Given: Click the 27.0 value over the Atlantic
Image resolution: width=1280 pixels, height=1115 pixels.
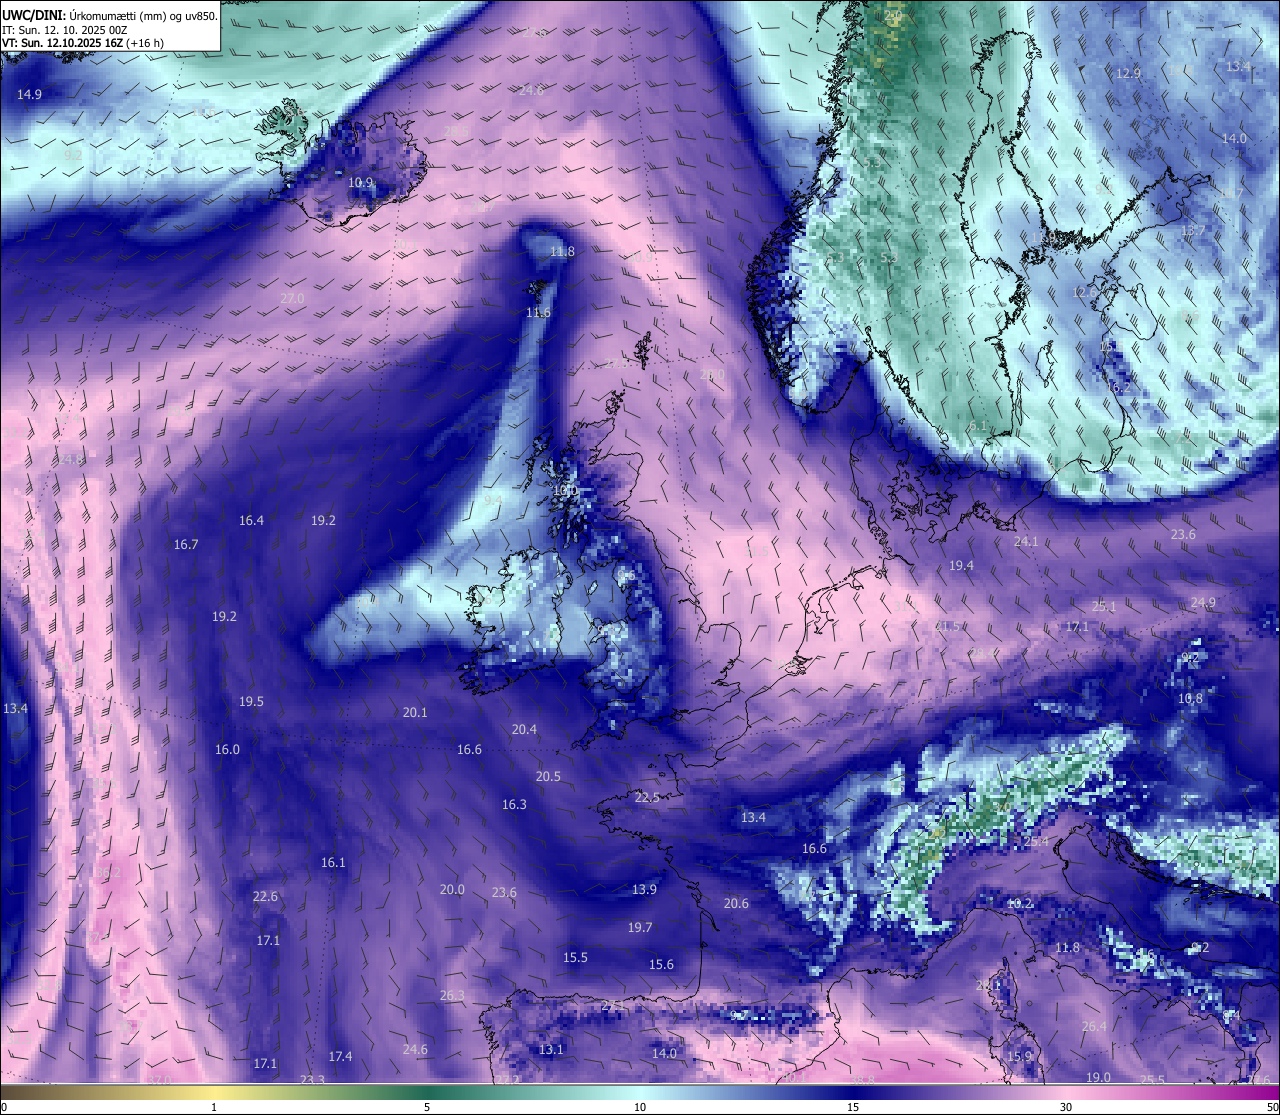Looking at the screenshot, I should (292, 299).
